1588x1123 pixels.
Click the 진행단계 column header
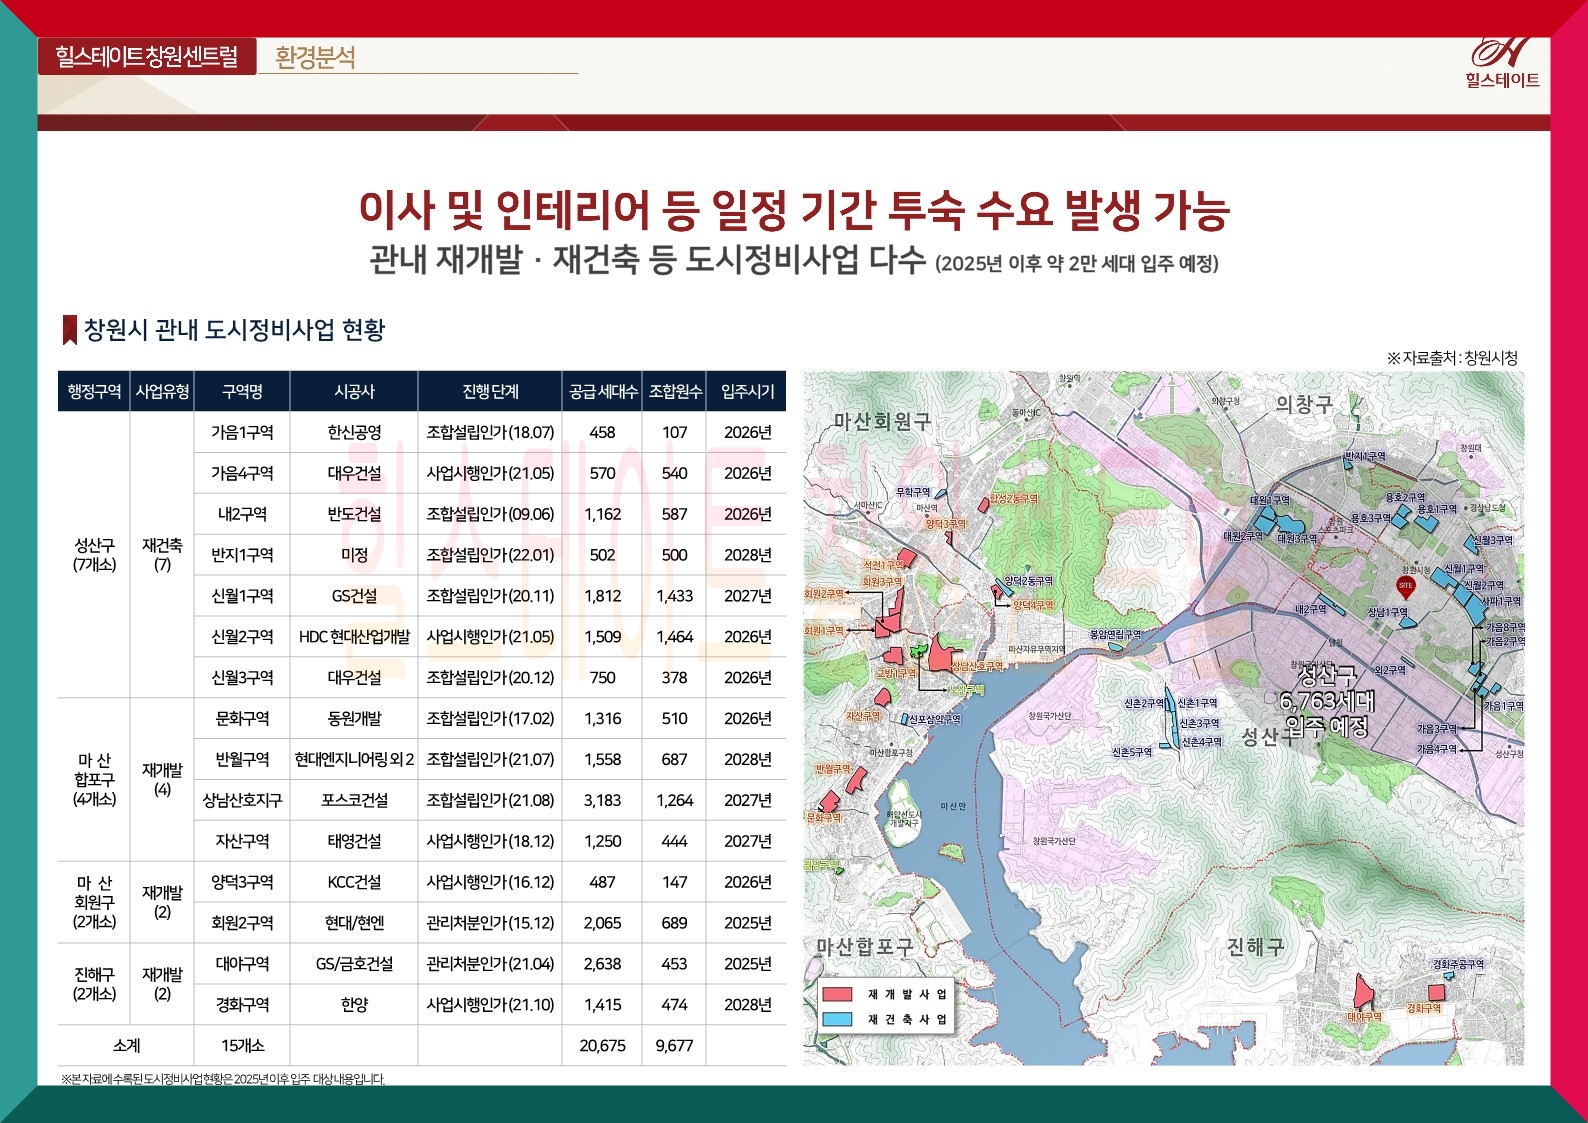point(490,391)
